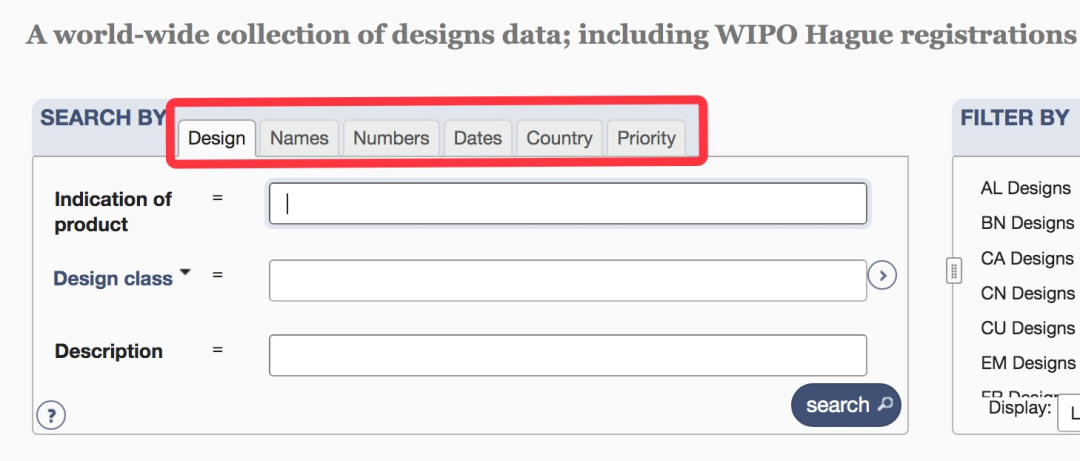Click the panel divider grip handle
Image resolution: width=1080 pixels, height=461 pixels.
click(954, 271)
